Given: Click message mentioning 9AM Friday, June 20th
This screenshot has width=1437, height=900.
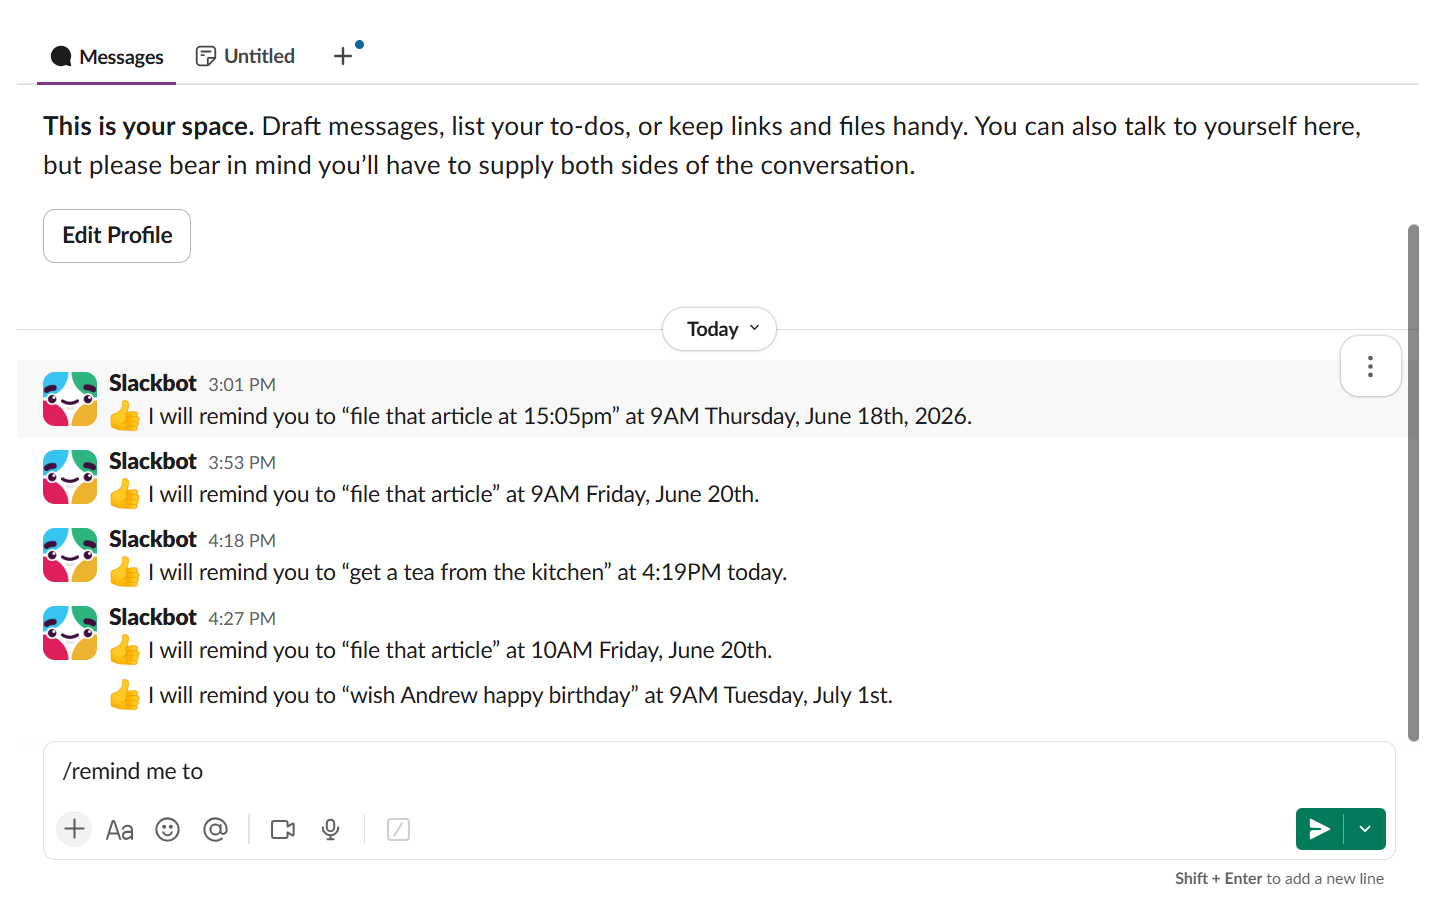Looking at the screenshot, I should (453, 494).
